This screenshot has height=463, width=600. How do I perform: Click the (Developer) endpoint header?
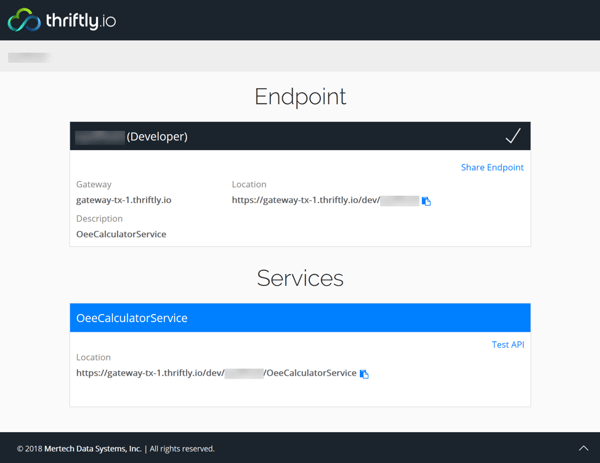click(300, 136)
